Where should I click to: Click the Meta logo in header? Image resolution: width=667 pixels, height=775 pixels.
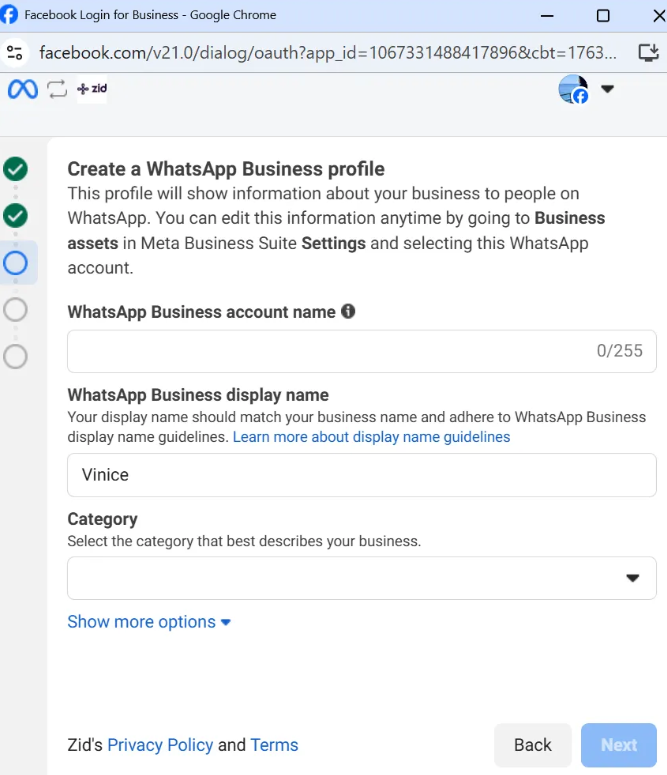22,89
